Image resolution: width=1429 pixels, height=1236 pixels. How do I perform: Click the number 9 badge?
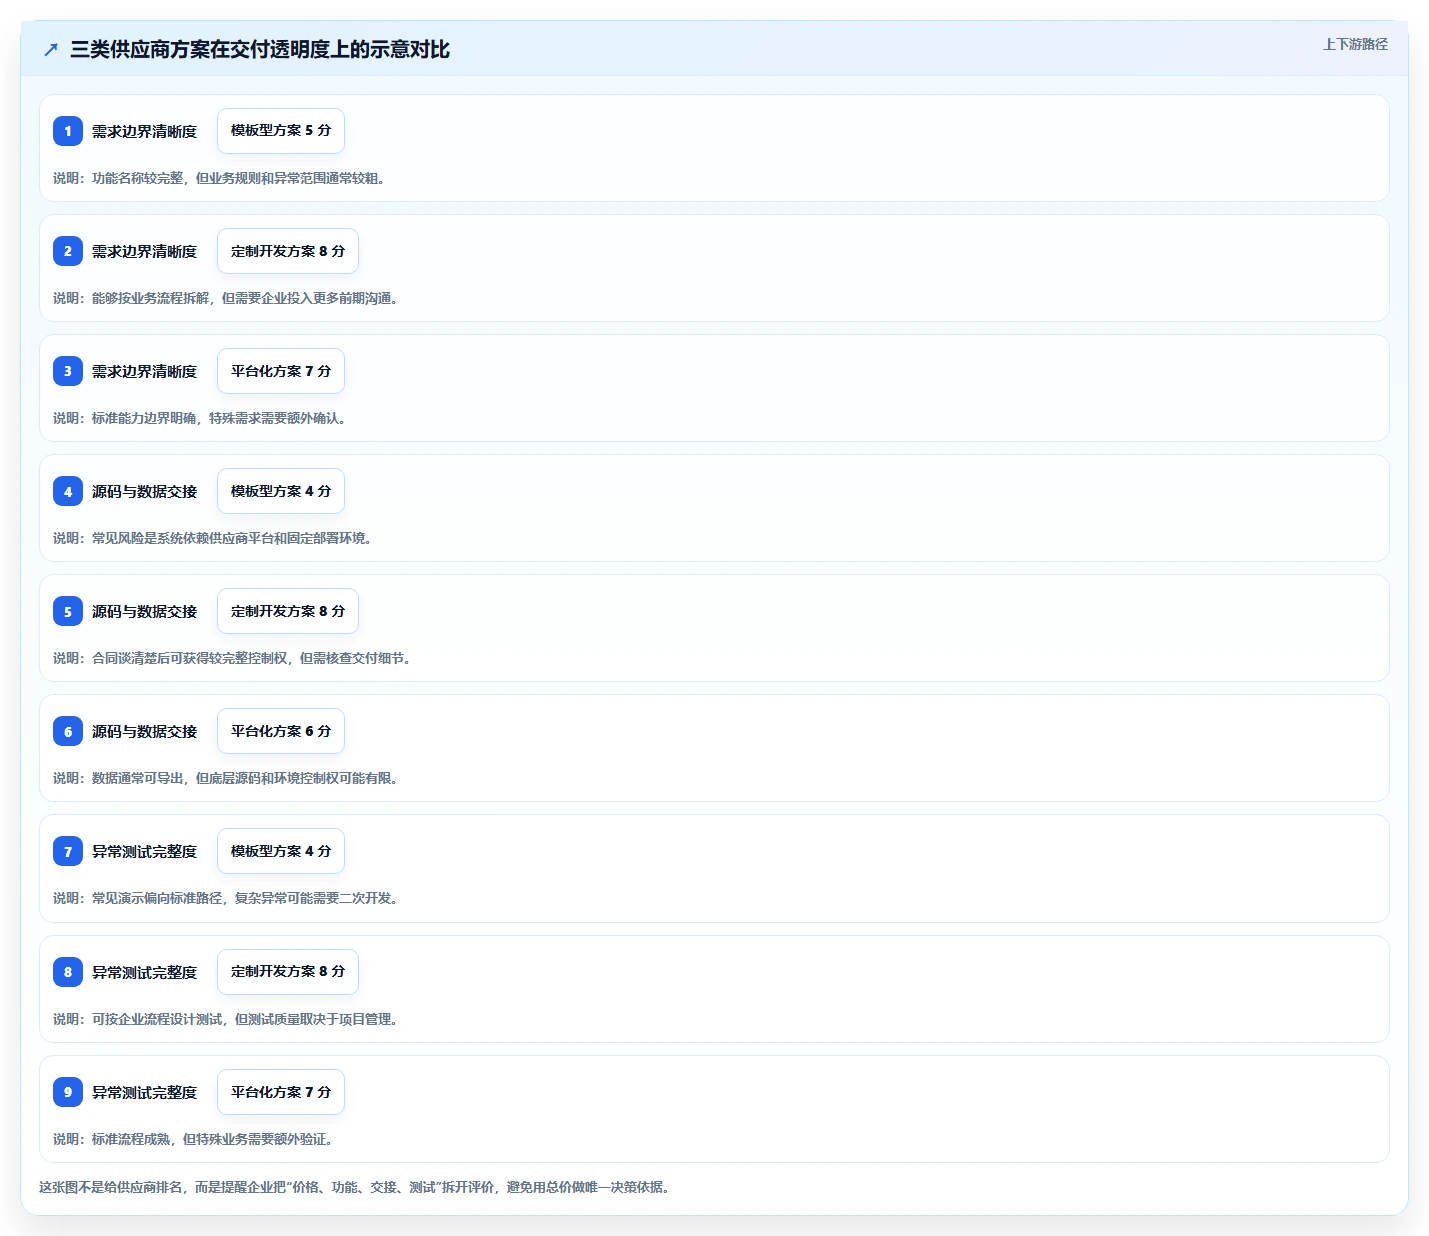[x=68, y=1092]
